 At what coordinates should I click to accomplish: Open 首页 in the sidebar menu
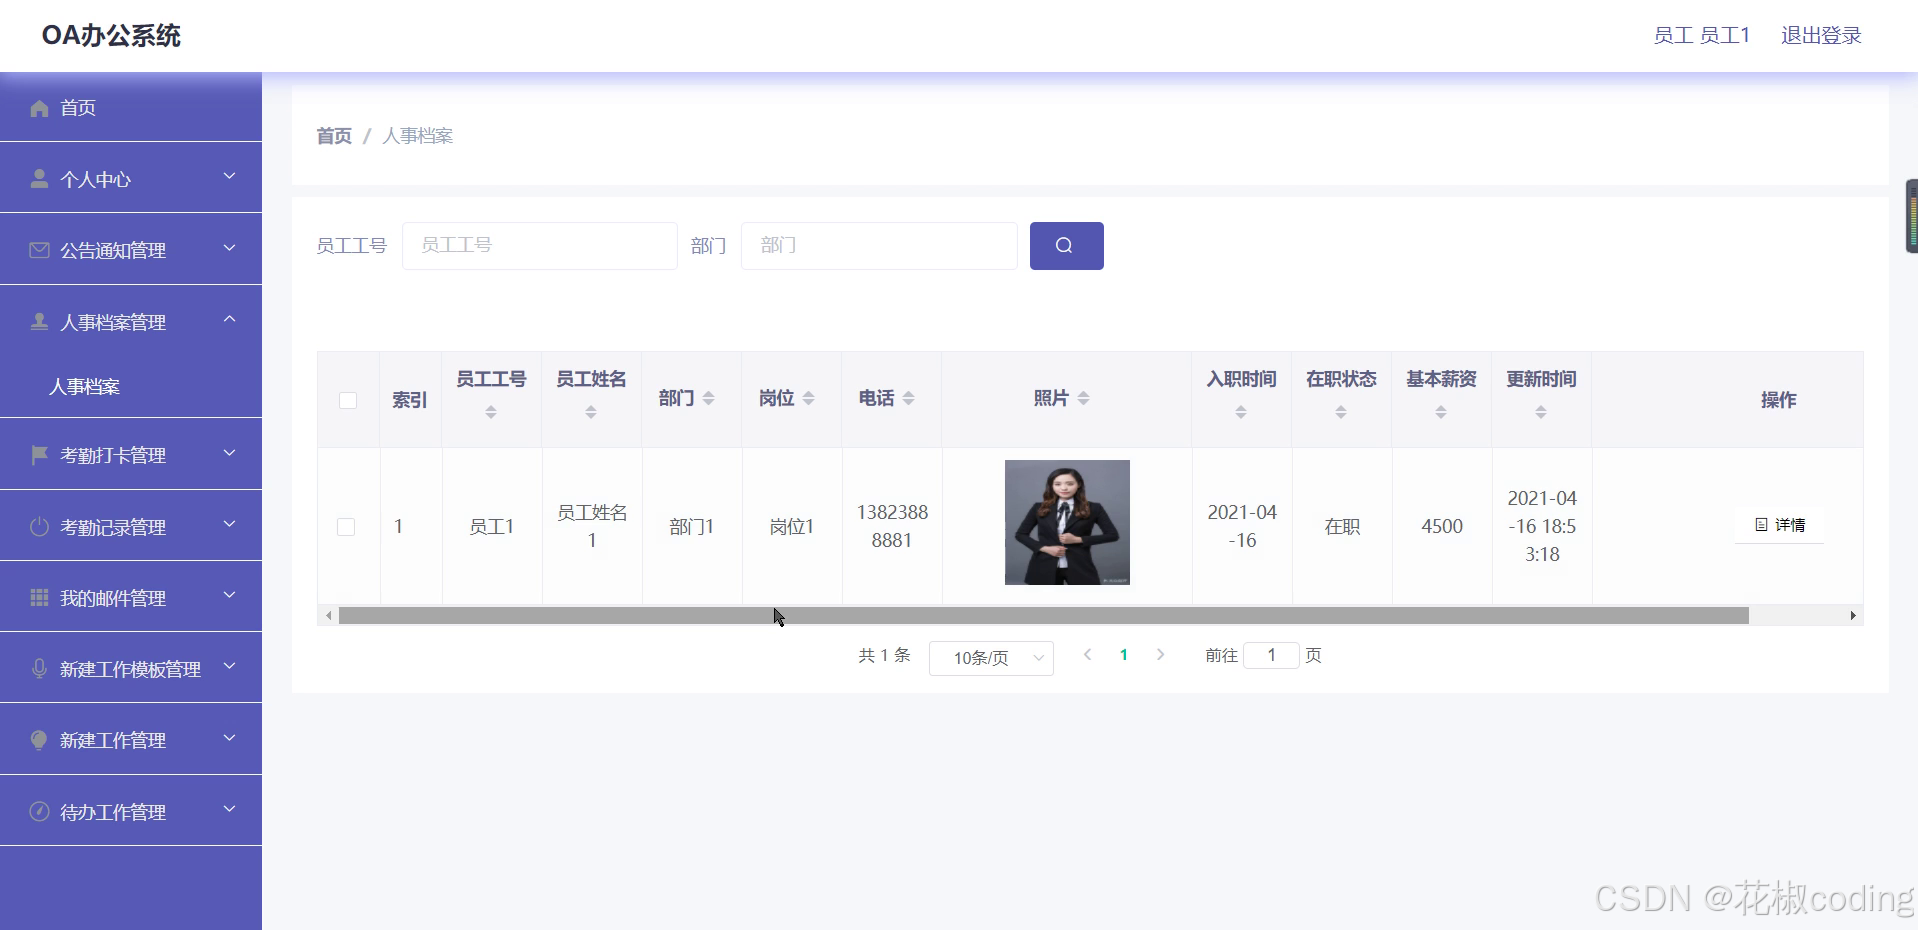[x=131, y=108]
